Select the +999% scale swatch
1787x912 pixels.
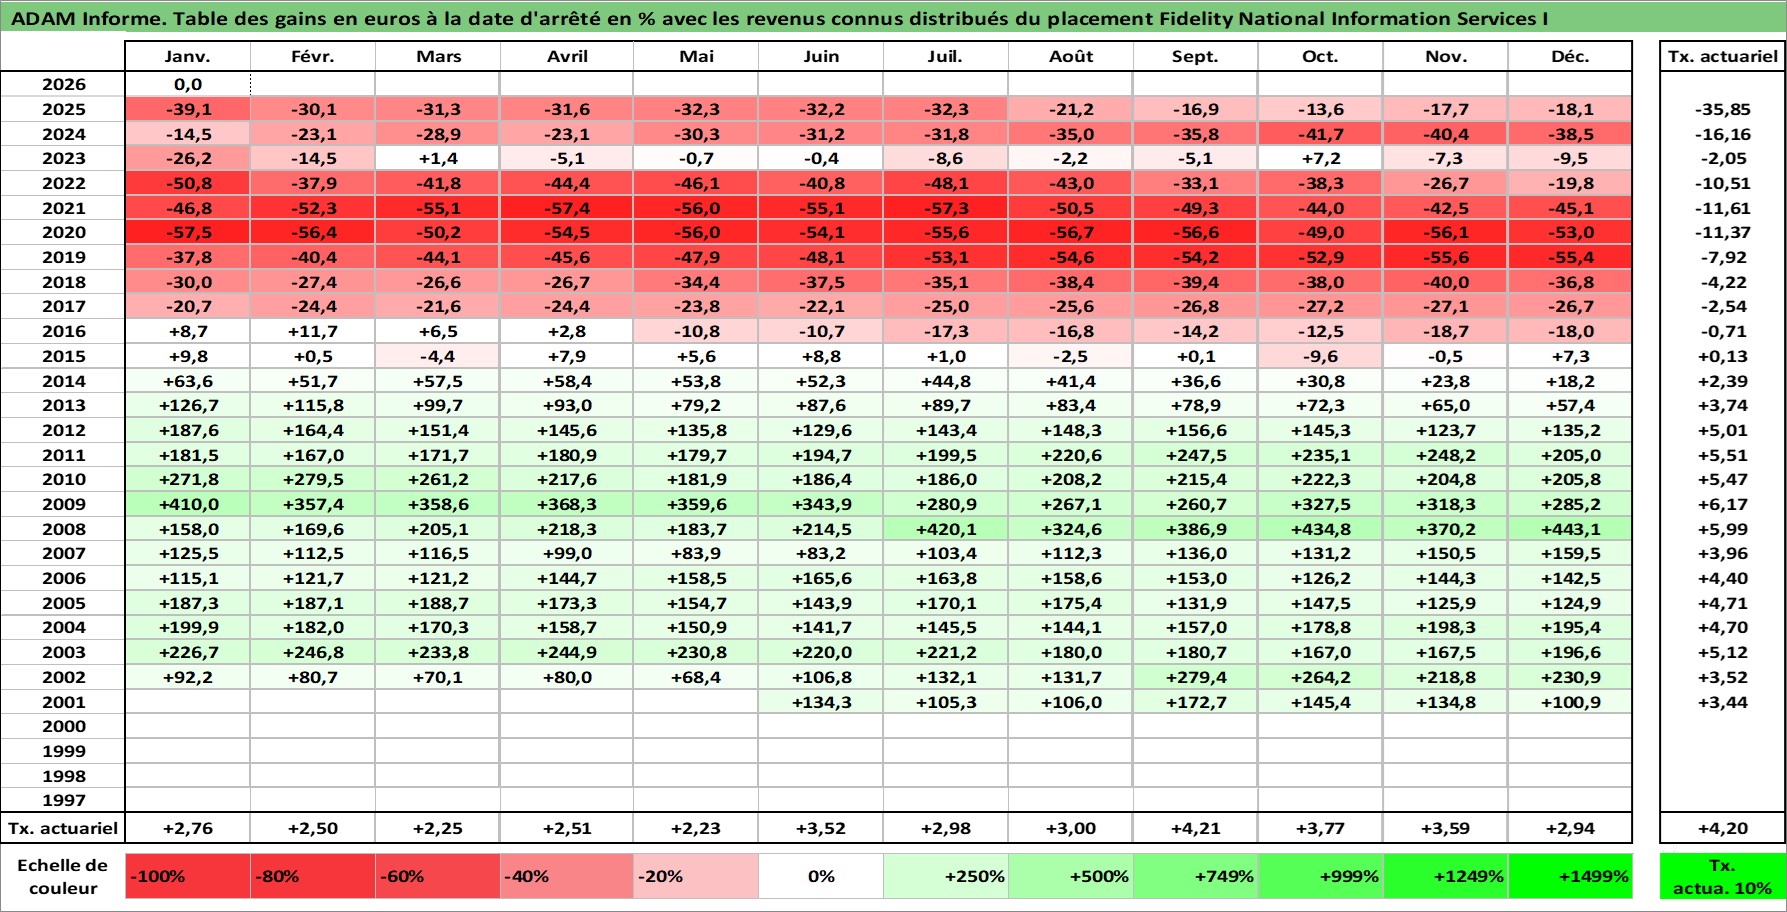(1320, 876)
